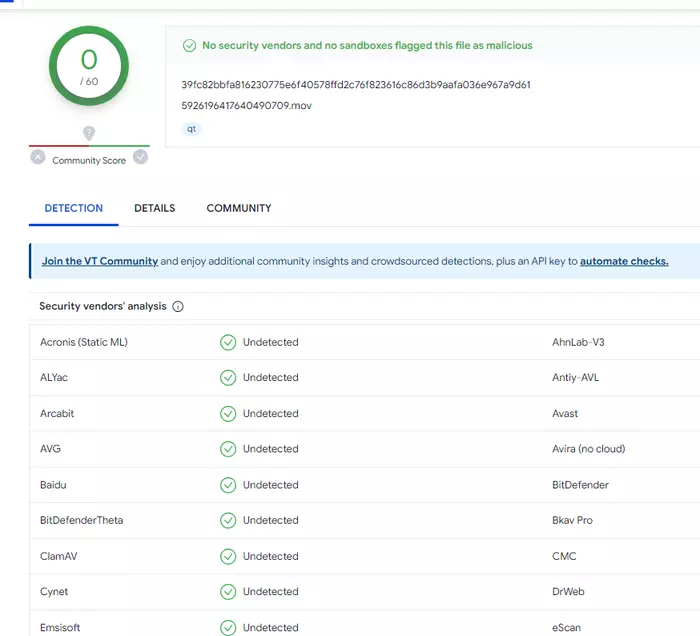Open the DETECTION tab
The width and height of the screenshot is (700, 636).
coord(74,208)
